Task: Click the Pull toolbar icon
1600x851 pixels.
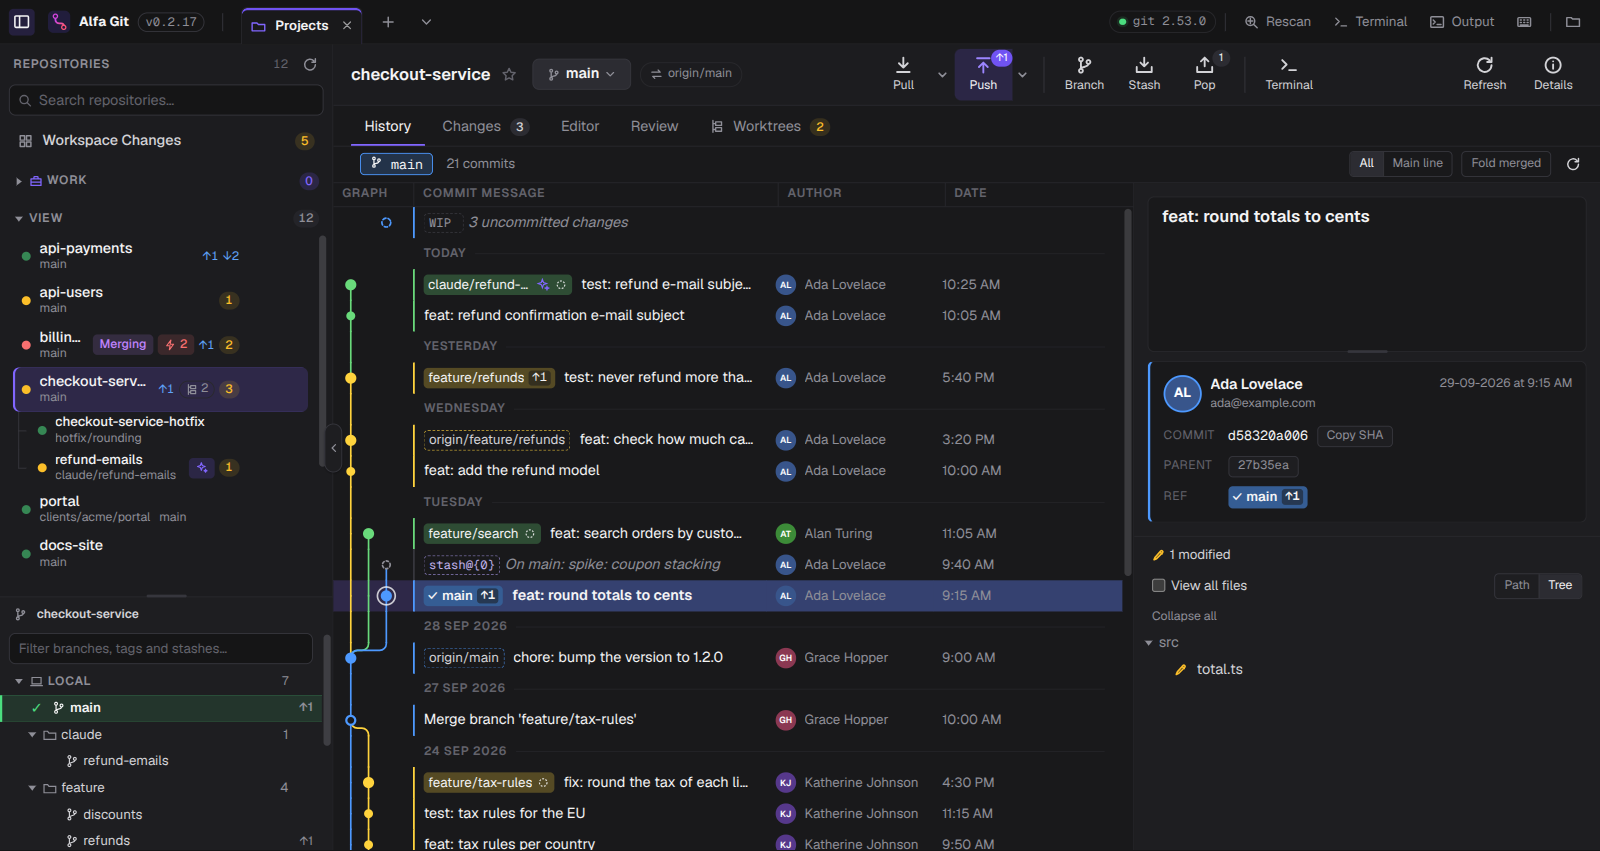Action: (903, 74)
